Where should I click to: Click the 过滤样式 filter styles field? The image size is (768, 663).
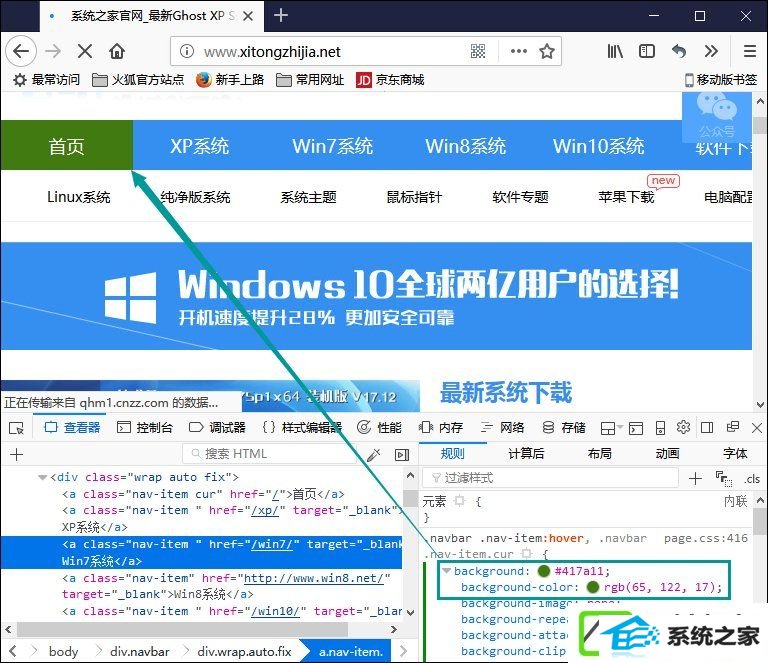pyautogui.click(x=551, y=478)
